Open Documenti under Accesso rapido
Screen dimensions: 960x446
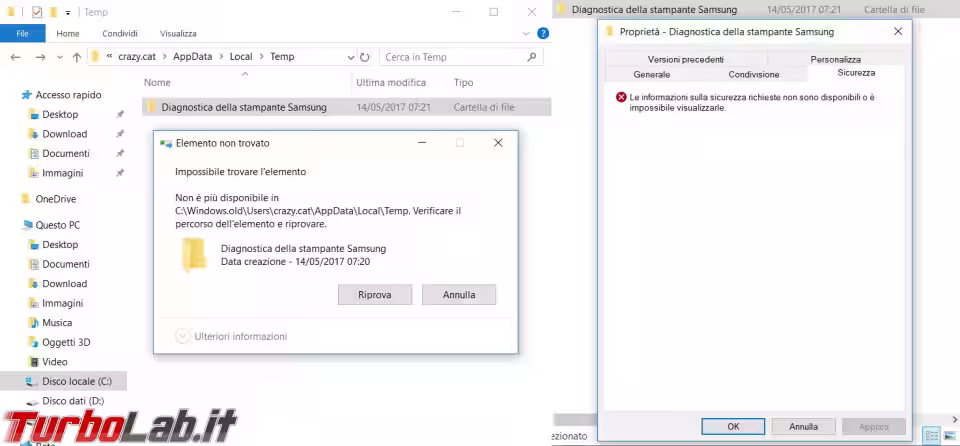pos(66,154)
